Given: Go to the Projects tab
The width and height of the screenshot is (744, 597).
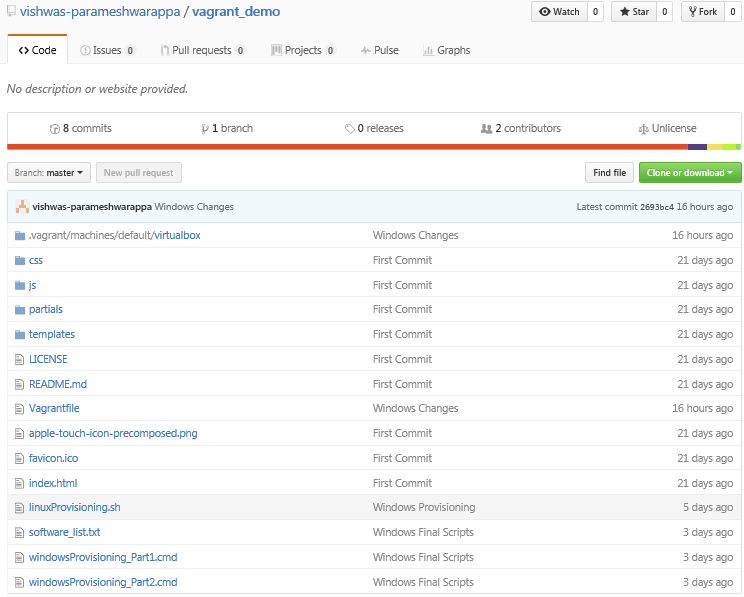Looking at the screenshot, I should coord(304,50).
